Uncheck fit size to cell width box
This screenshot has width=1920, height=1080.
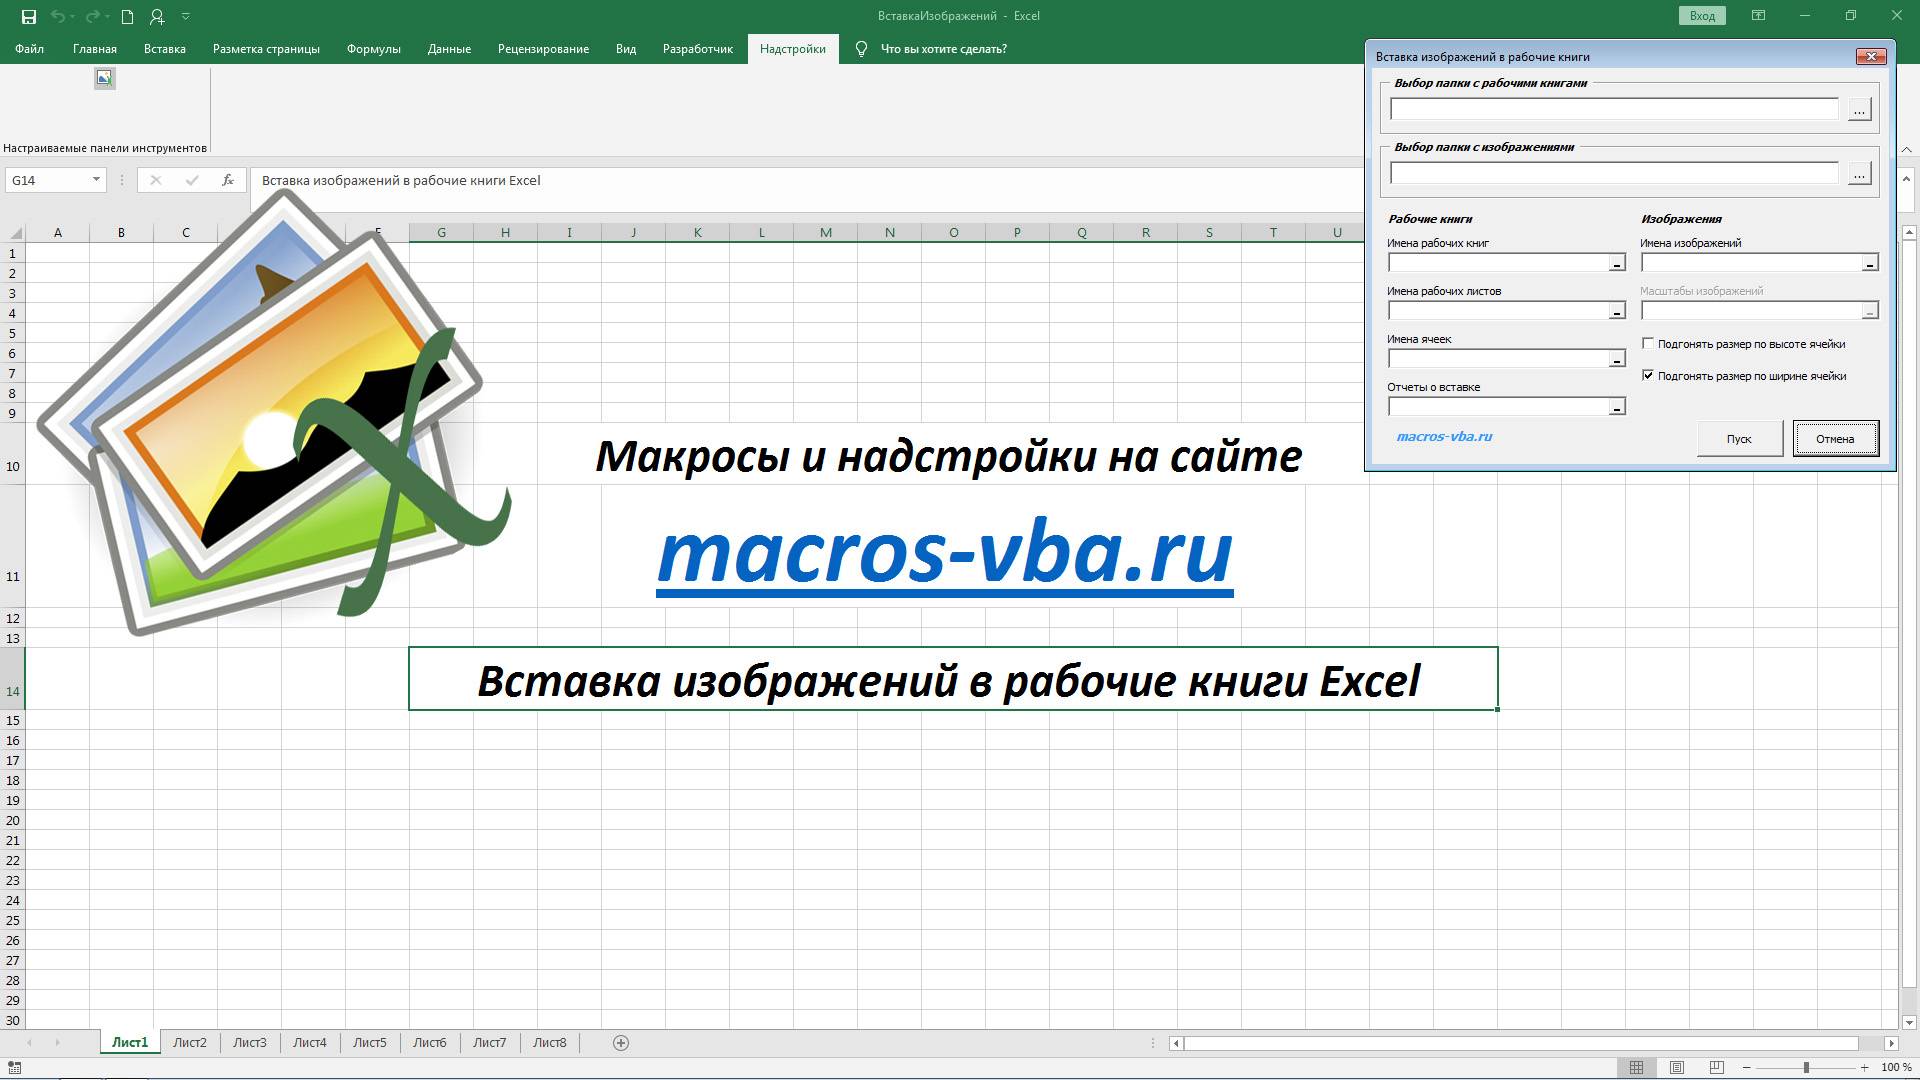click(x=1648, y=375)
